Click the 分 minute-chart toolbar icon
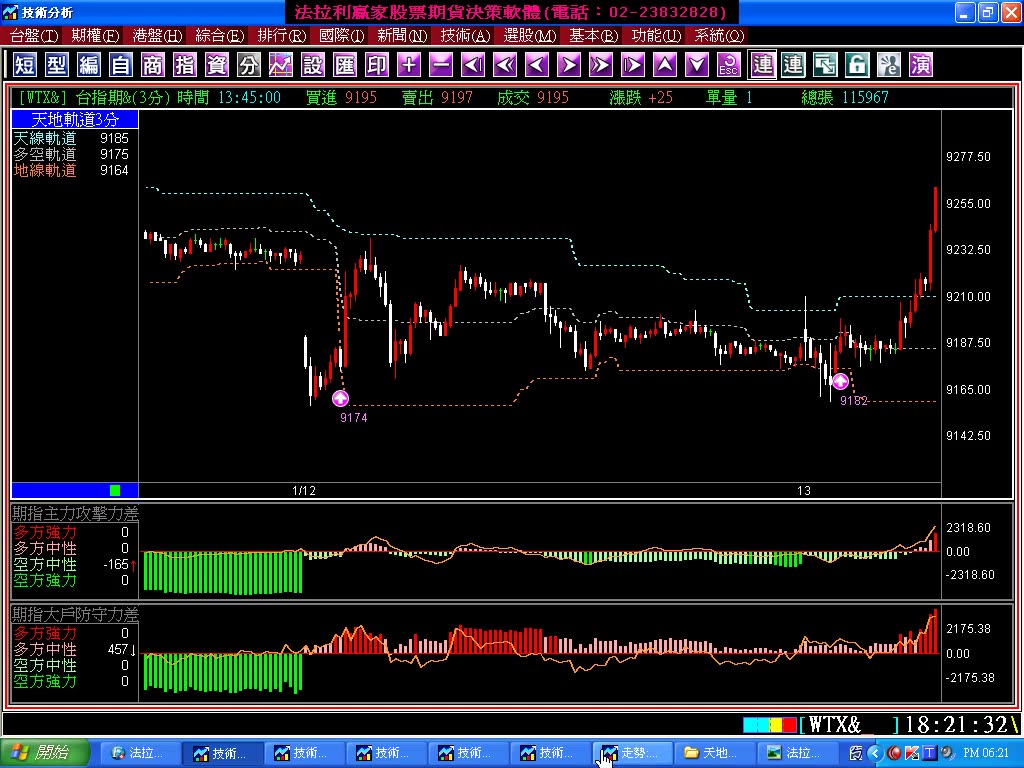 click(x=249, y=65)
